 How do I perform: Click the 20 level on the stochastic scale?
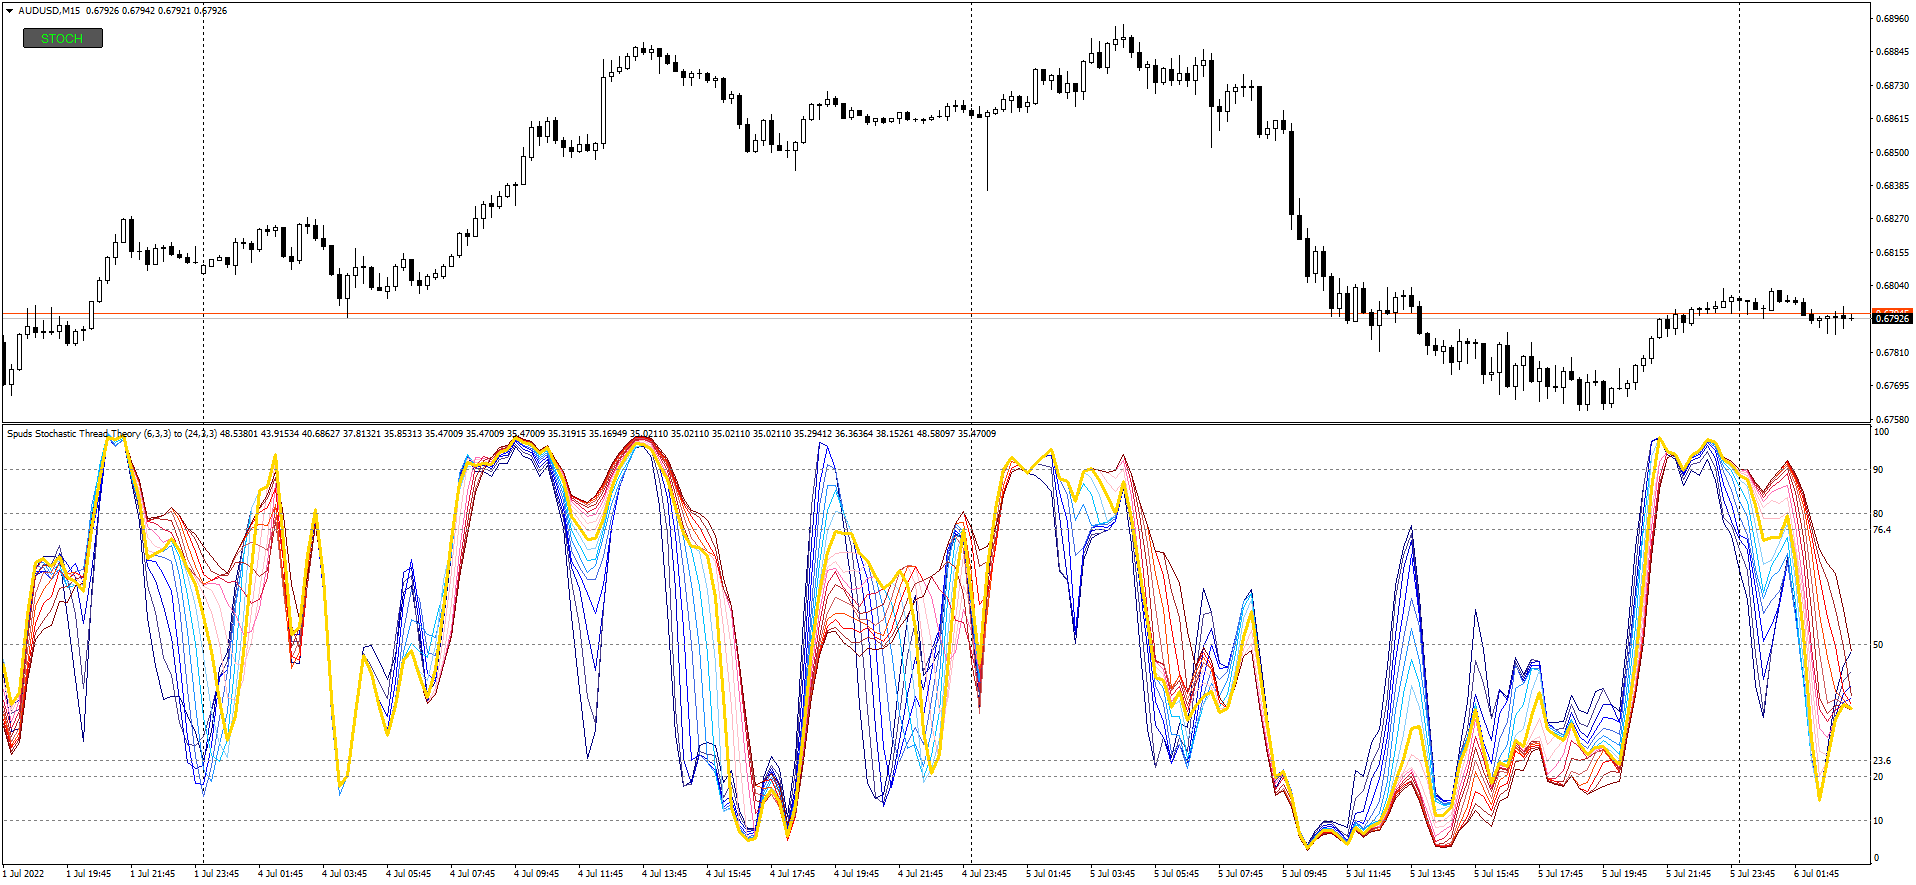pyautogui.click(x=1878, y=777)
